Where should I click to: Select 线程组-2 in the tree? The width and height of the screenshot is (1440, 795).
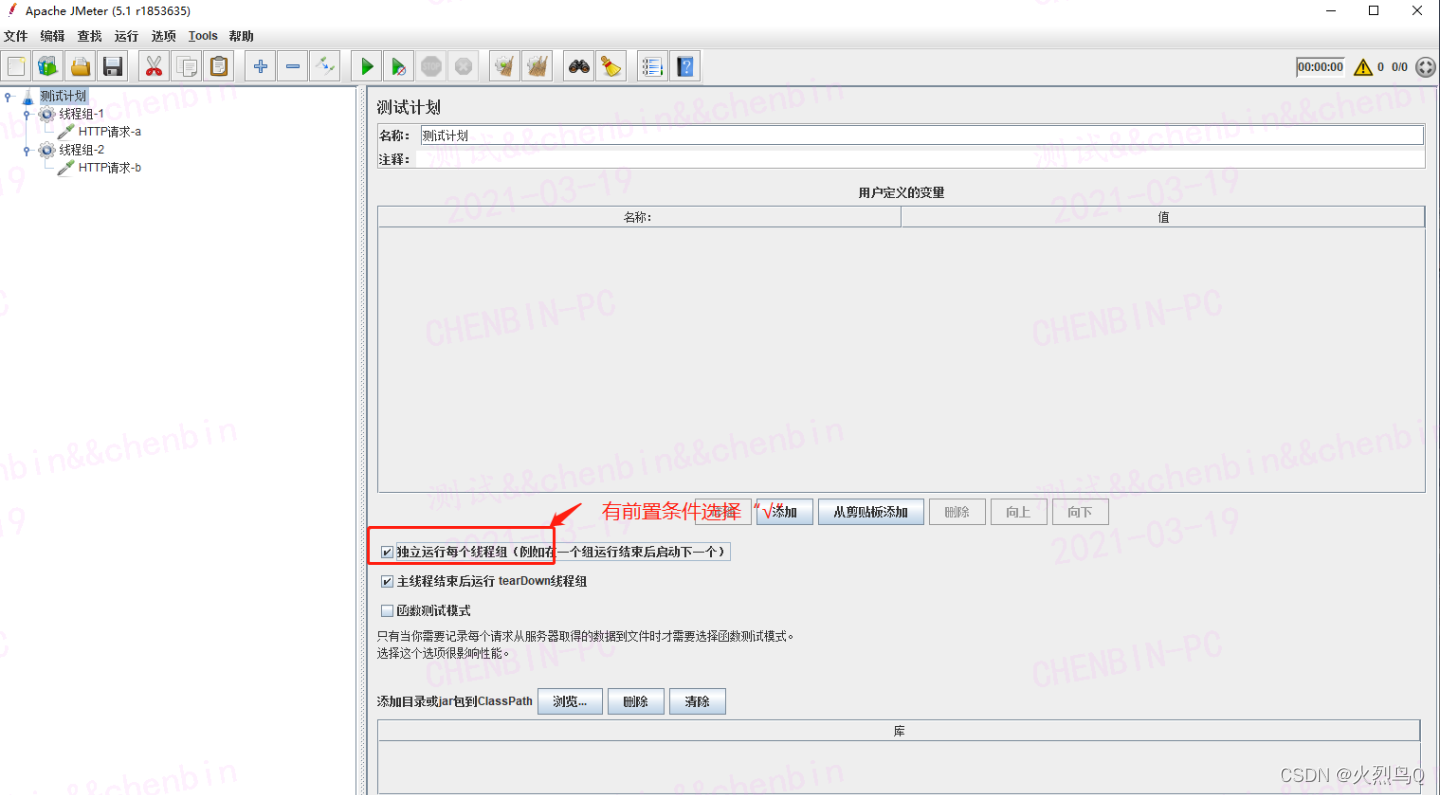pyautogui.click(x=81, y=150)
